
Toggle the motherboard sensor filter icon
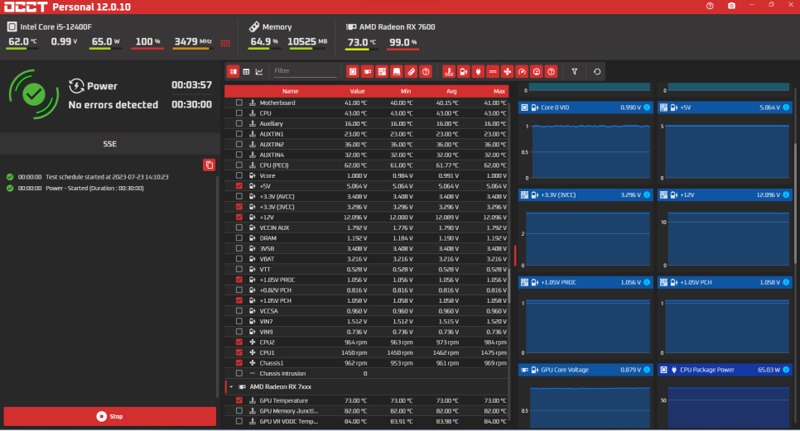tap(382, 71)
